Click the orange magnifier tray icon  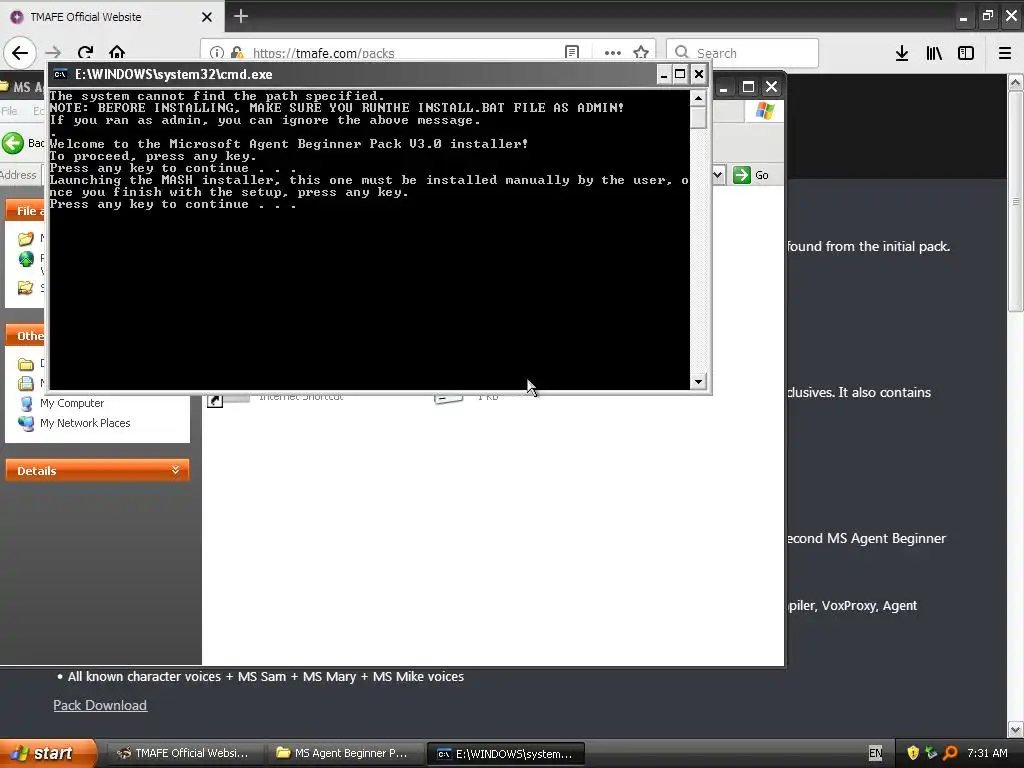950,753
